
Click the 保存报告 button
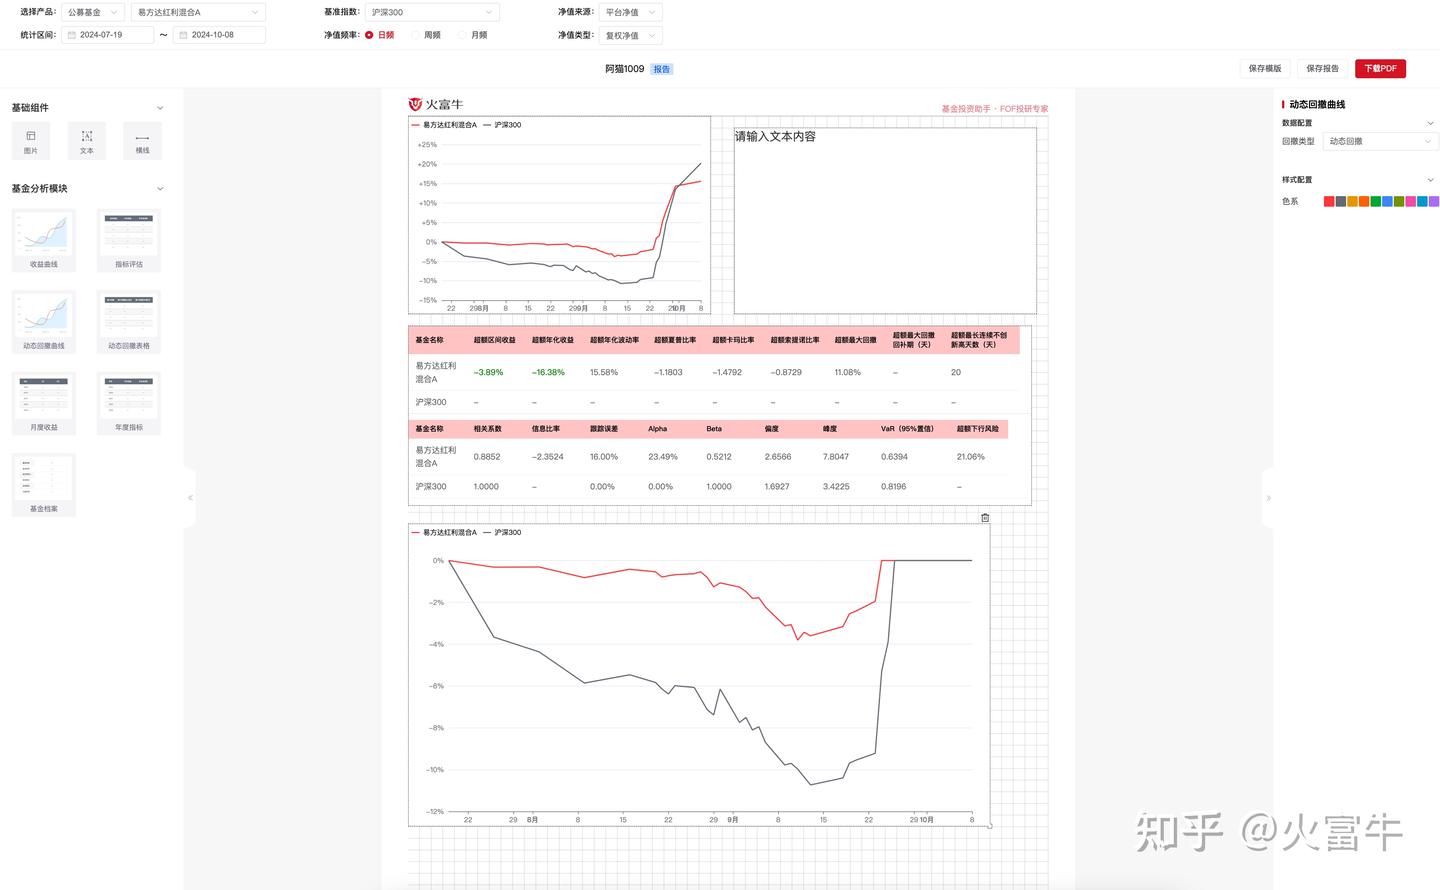tap(1322, 68)
